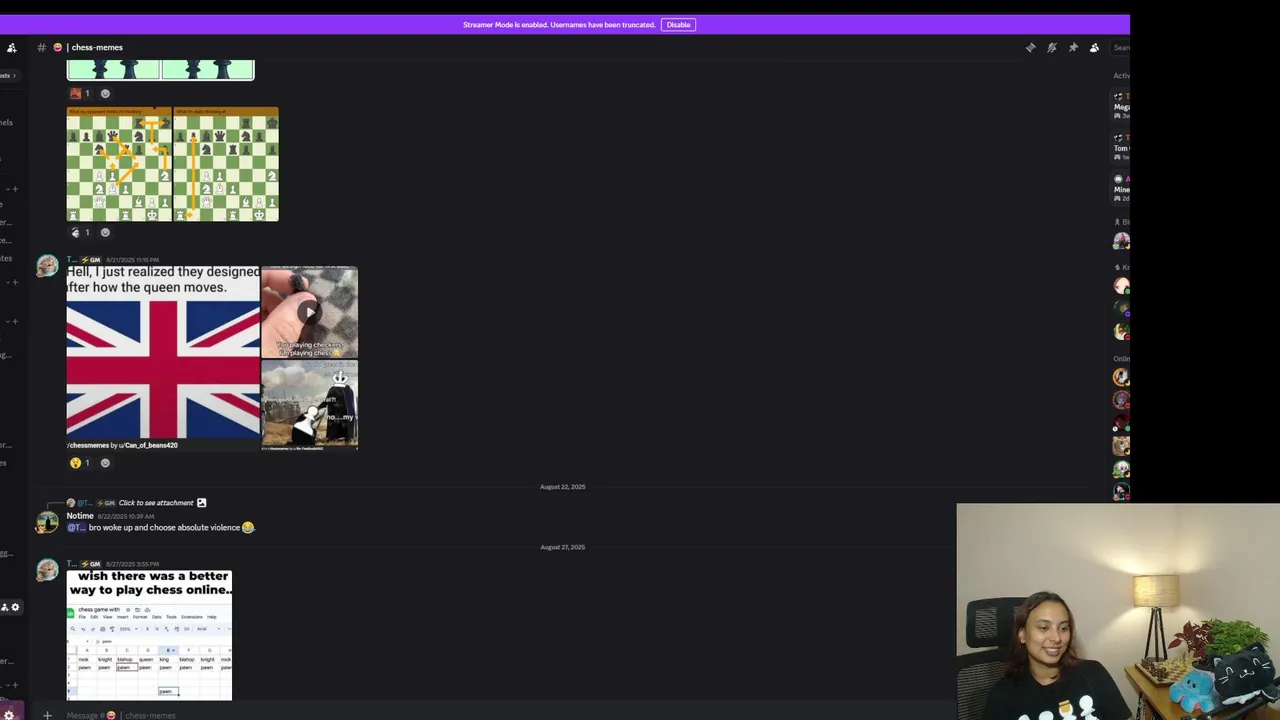Viewport: 1280px width, 720px height.
Task: Add reaction below the chessboard meme
Action: coord(105,232)
